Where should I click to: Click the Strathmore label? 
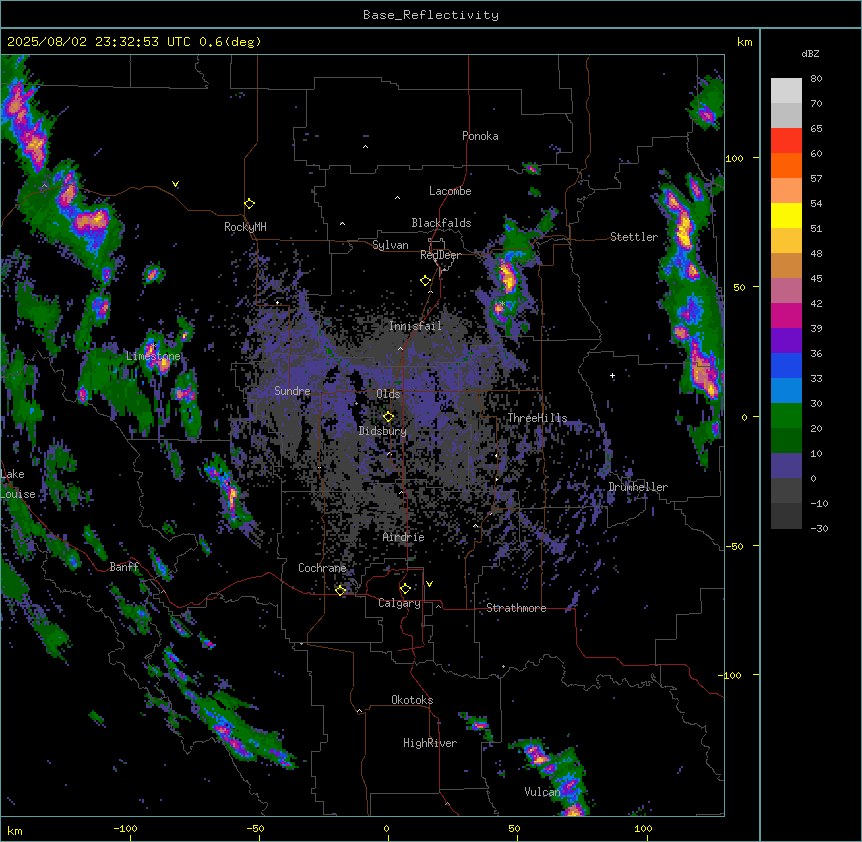(x=516, y=608)
